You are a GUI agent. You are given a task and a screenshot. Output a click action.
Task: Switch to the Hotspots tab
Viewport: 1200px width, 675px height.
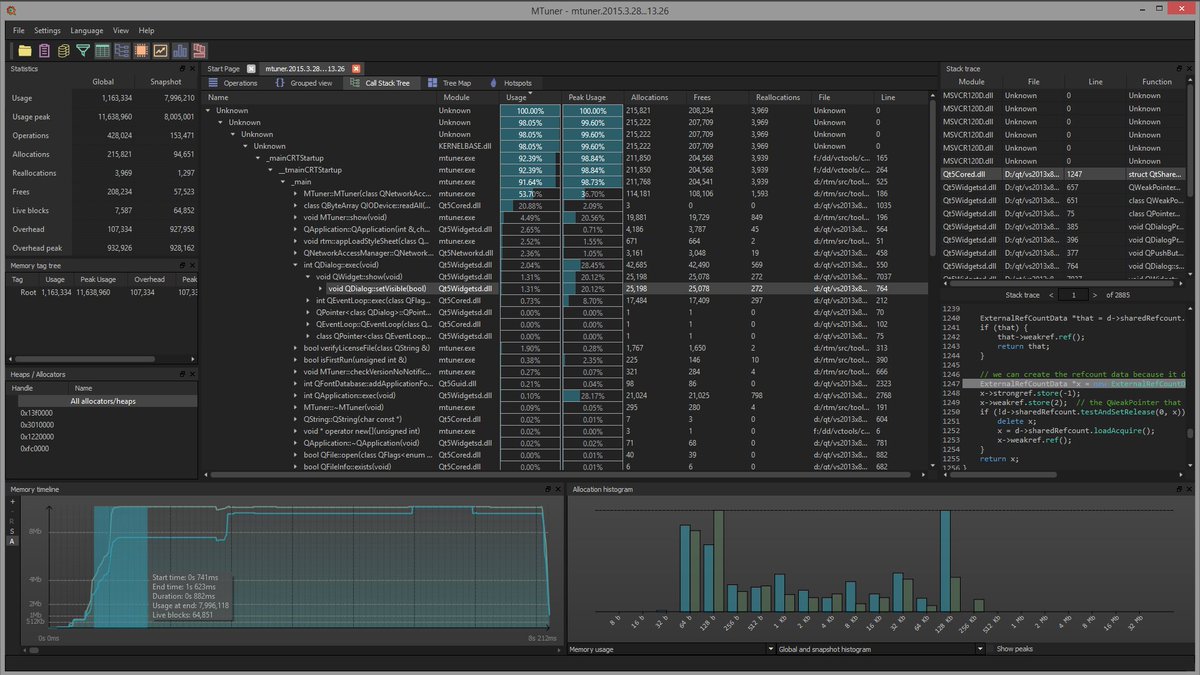[x=510, y=83]
